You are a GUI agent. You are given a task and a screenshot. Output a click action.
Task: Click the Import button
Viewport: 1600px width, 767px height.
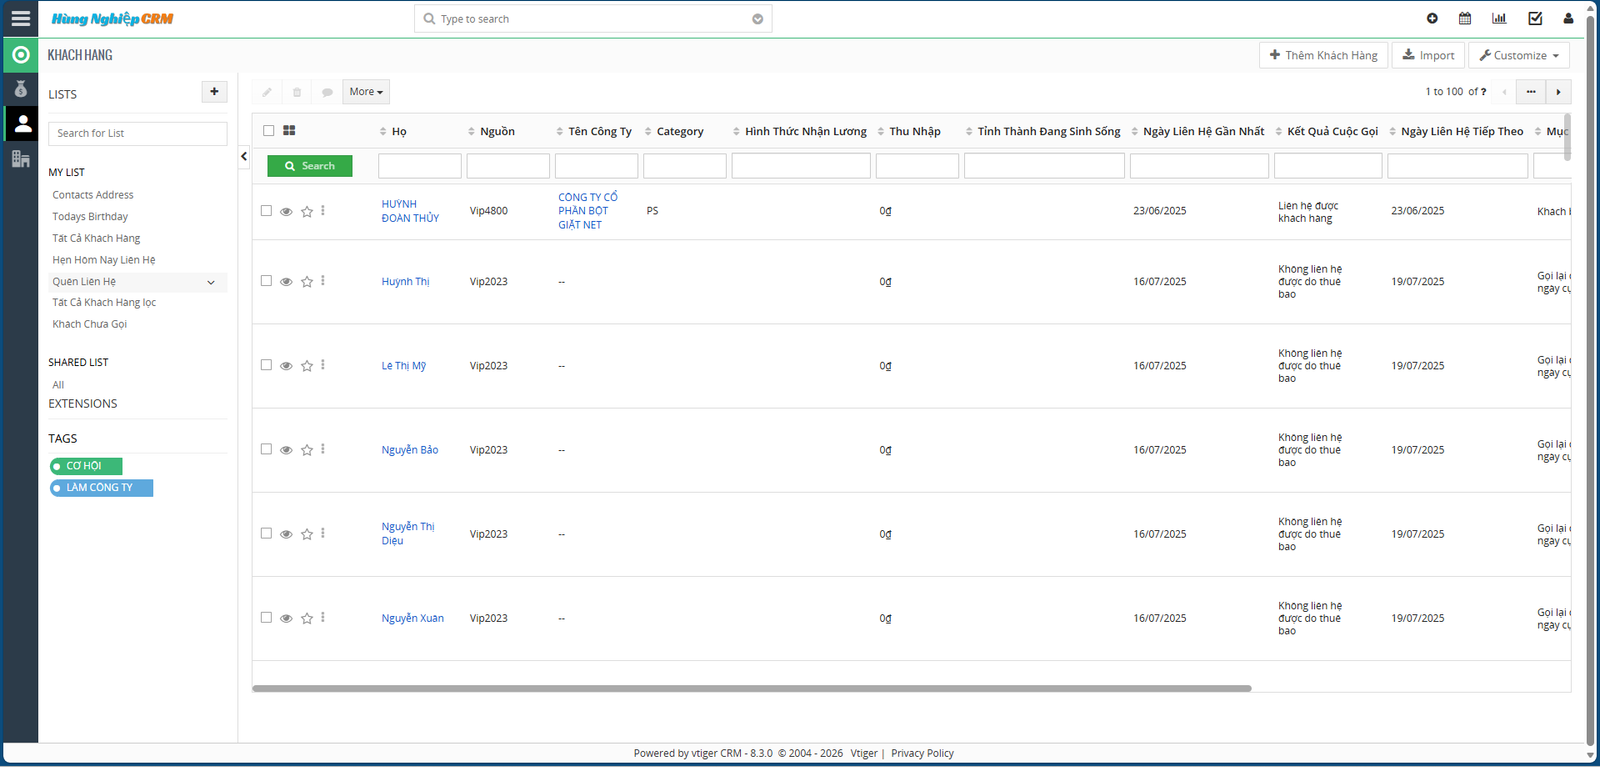tap(1428, 55)
